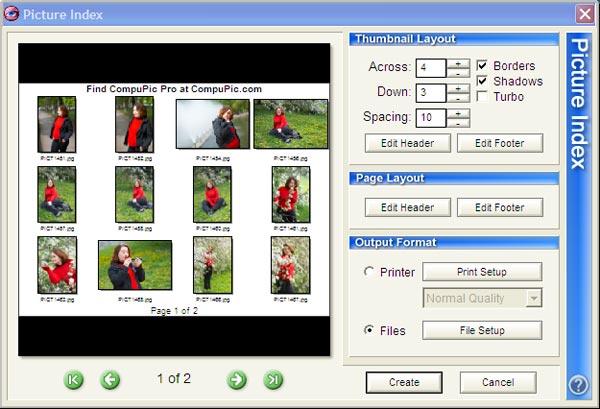Screen dimensions: 600x409
Task: Select second top-row thumbnail of woman standing
Action: click(x=135, y=124)
